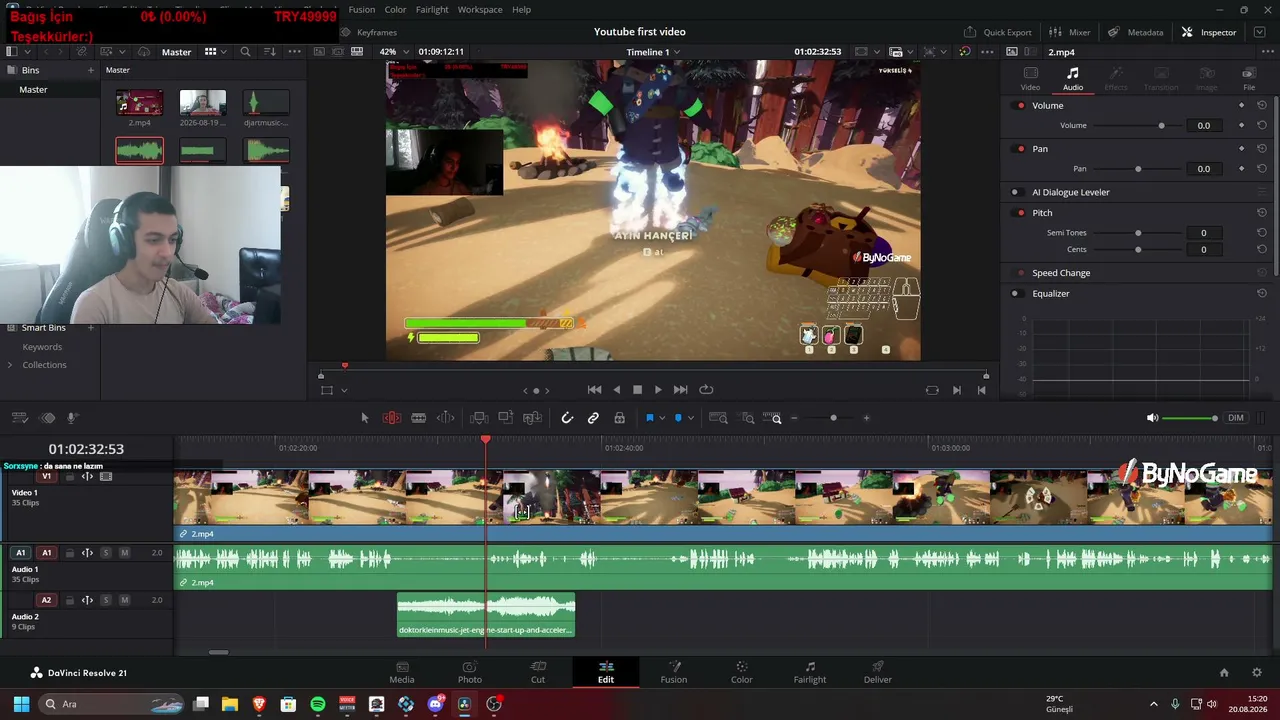Open the Keyframes panel
Image resolution: width=1280 pixels, height=720 pixels.
coord(369,32)
